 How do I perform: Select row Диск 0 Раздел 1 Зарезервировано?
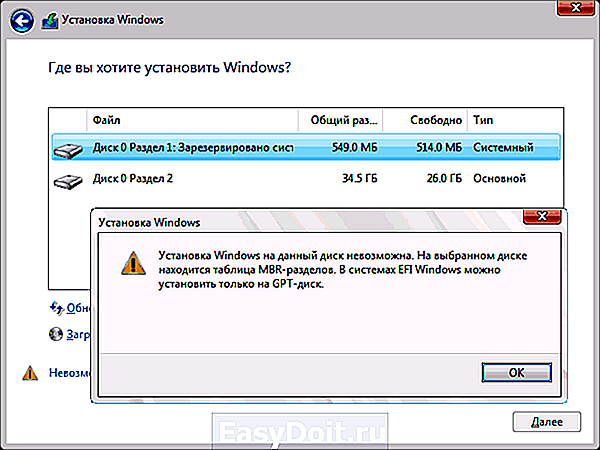click(x=306, y=147)
